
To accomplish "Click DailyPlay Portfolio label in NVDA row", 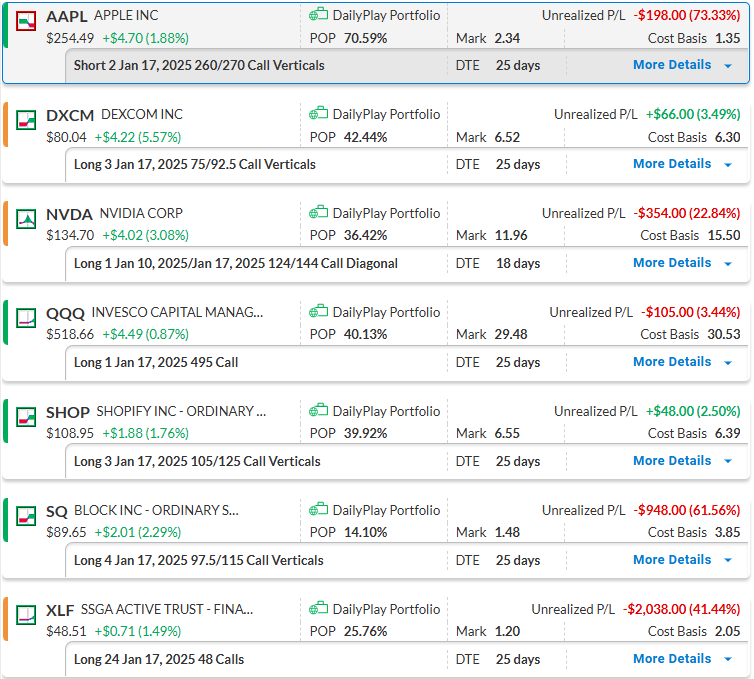I will 386,213.
